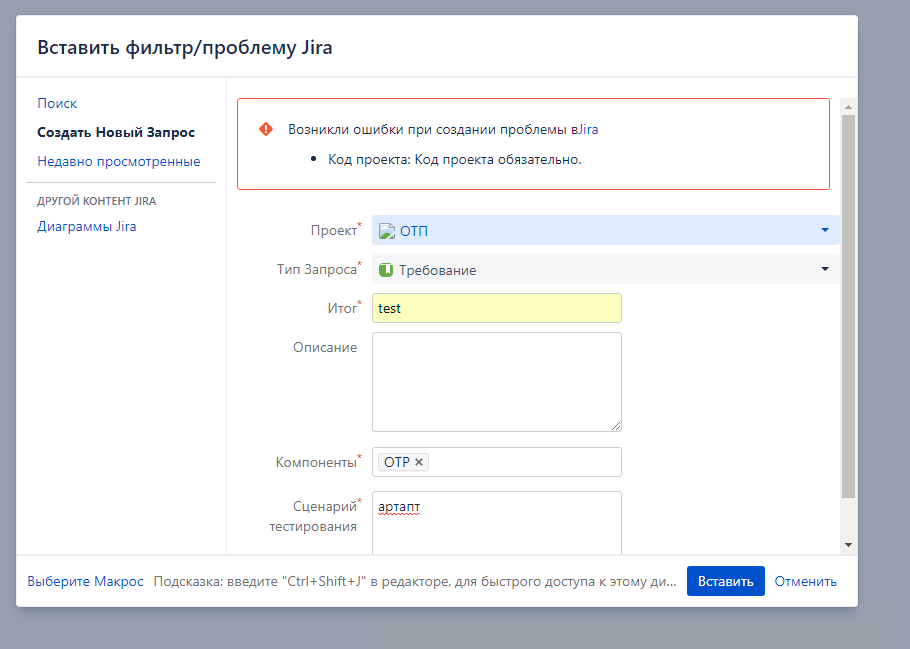Select the ОТП project field

(x=606, y=230)
